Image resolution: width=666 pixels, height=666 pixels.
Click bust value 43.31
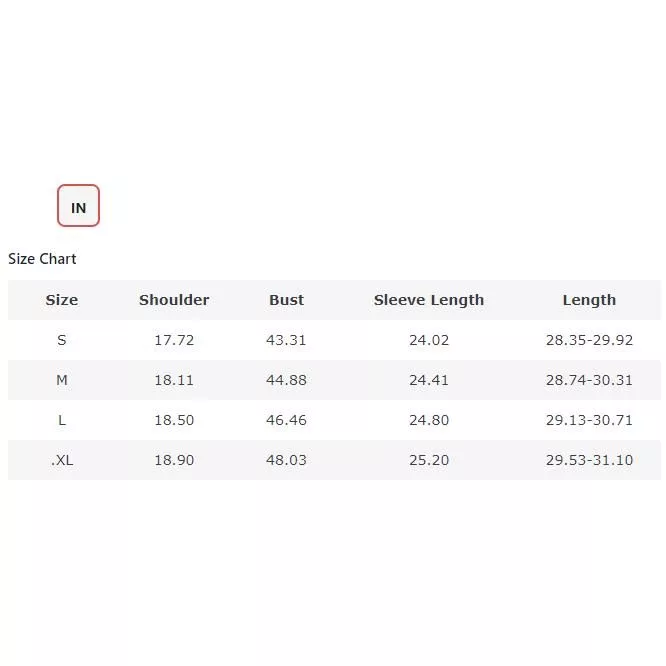[286, 340]
